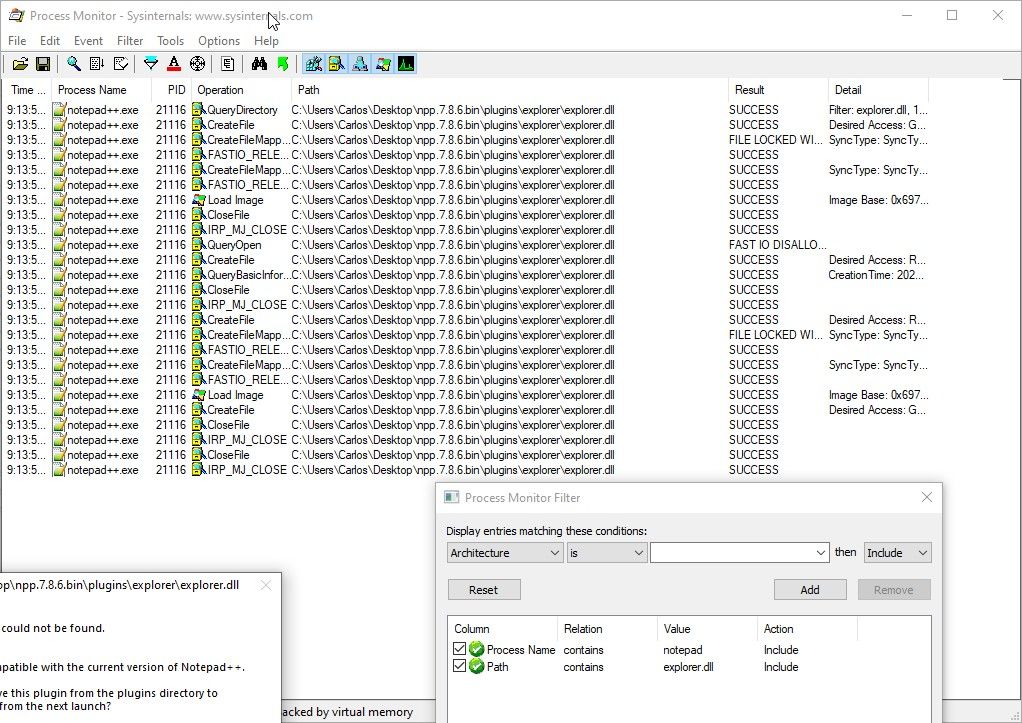This screenshot has height=723, width=1022.
Task: Open the Edit menu
Action: [50, 40]
